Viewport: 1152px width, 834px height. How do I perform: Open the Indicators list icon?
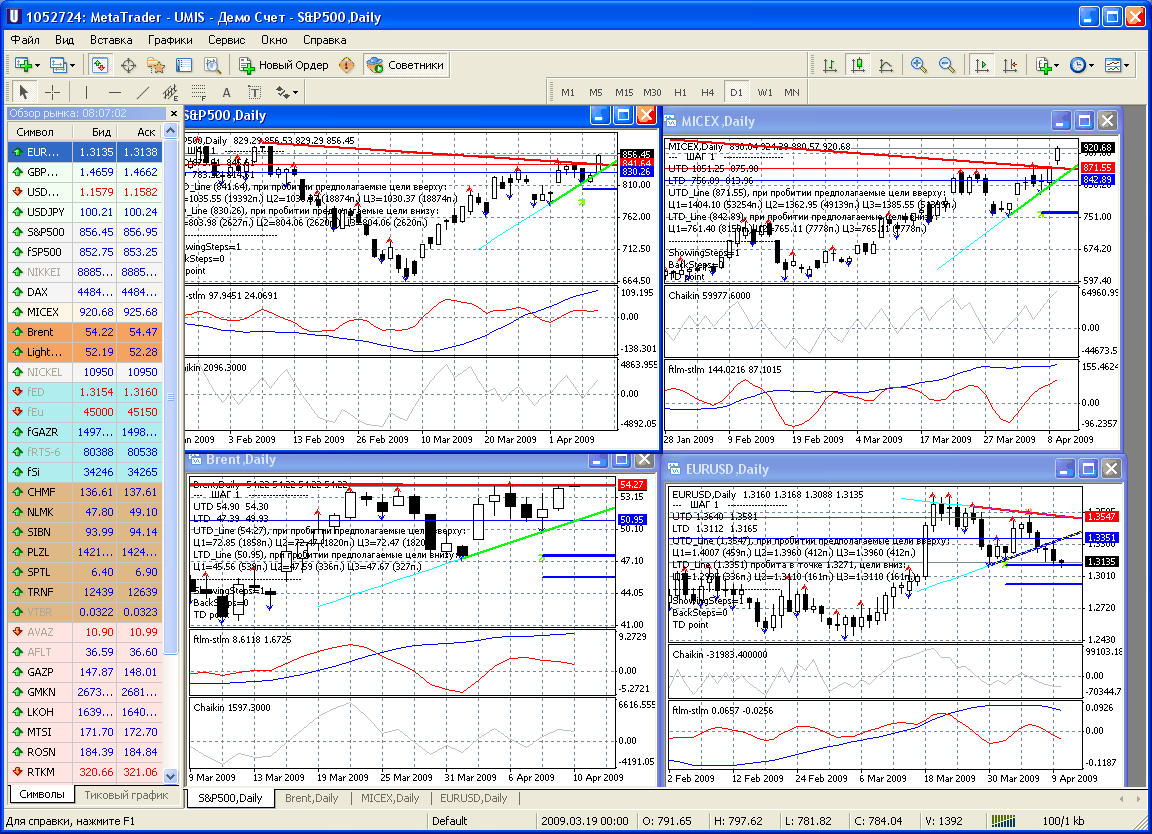(x=1043, y=65)
